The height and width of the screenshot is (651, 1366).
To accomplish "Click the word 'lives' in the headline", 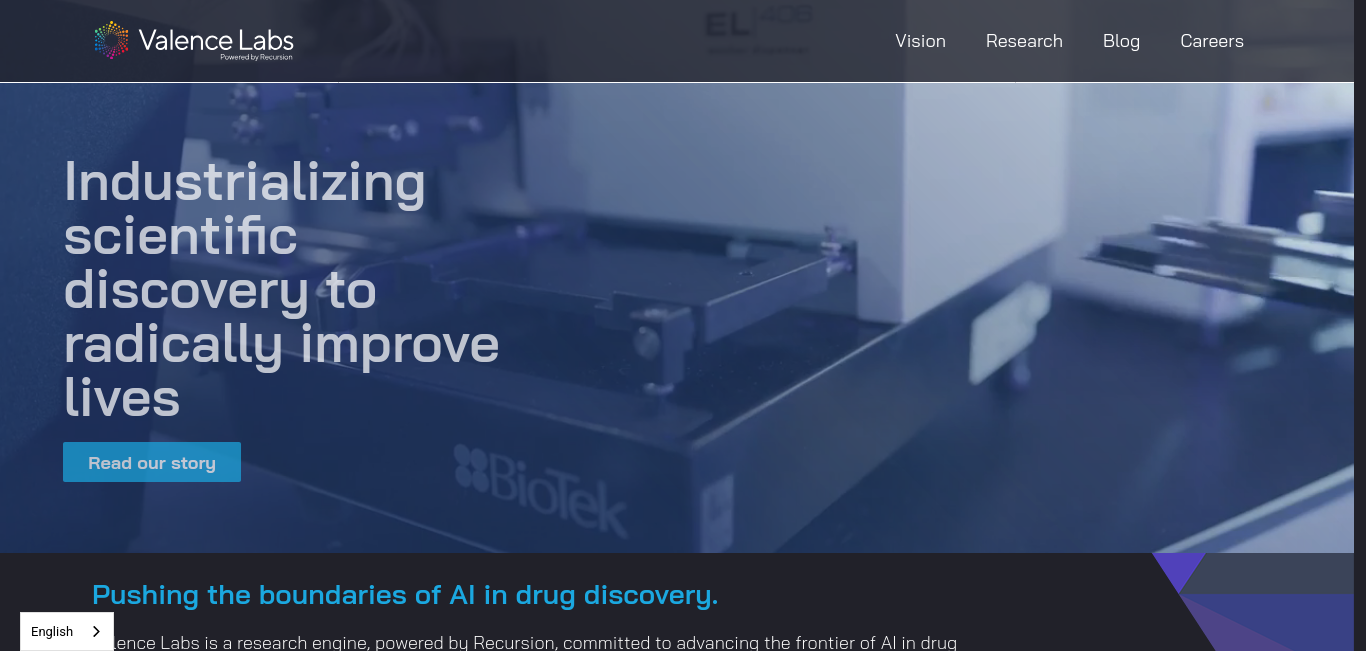I will (122, 397).
